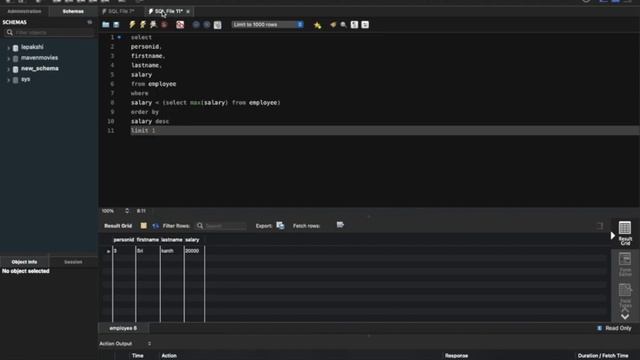Open a SQL script file toolbar icon

point(106,25)
